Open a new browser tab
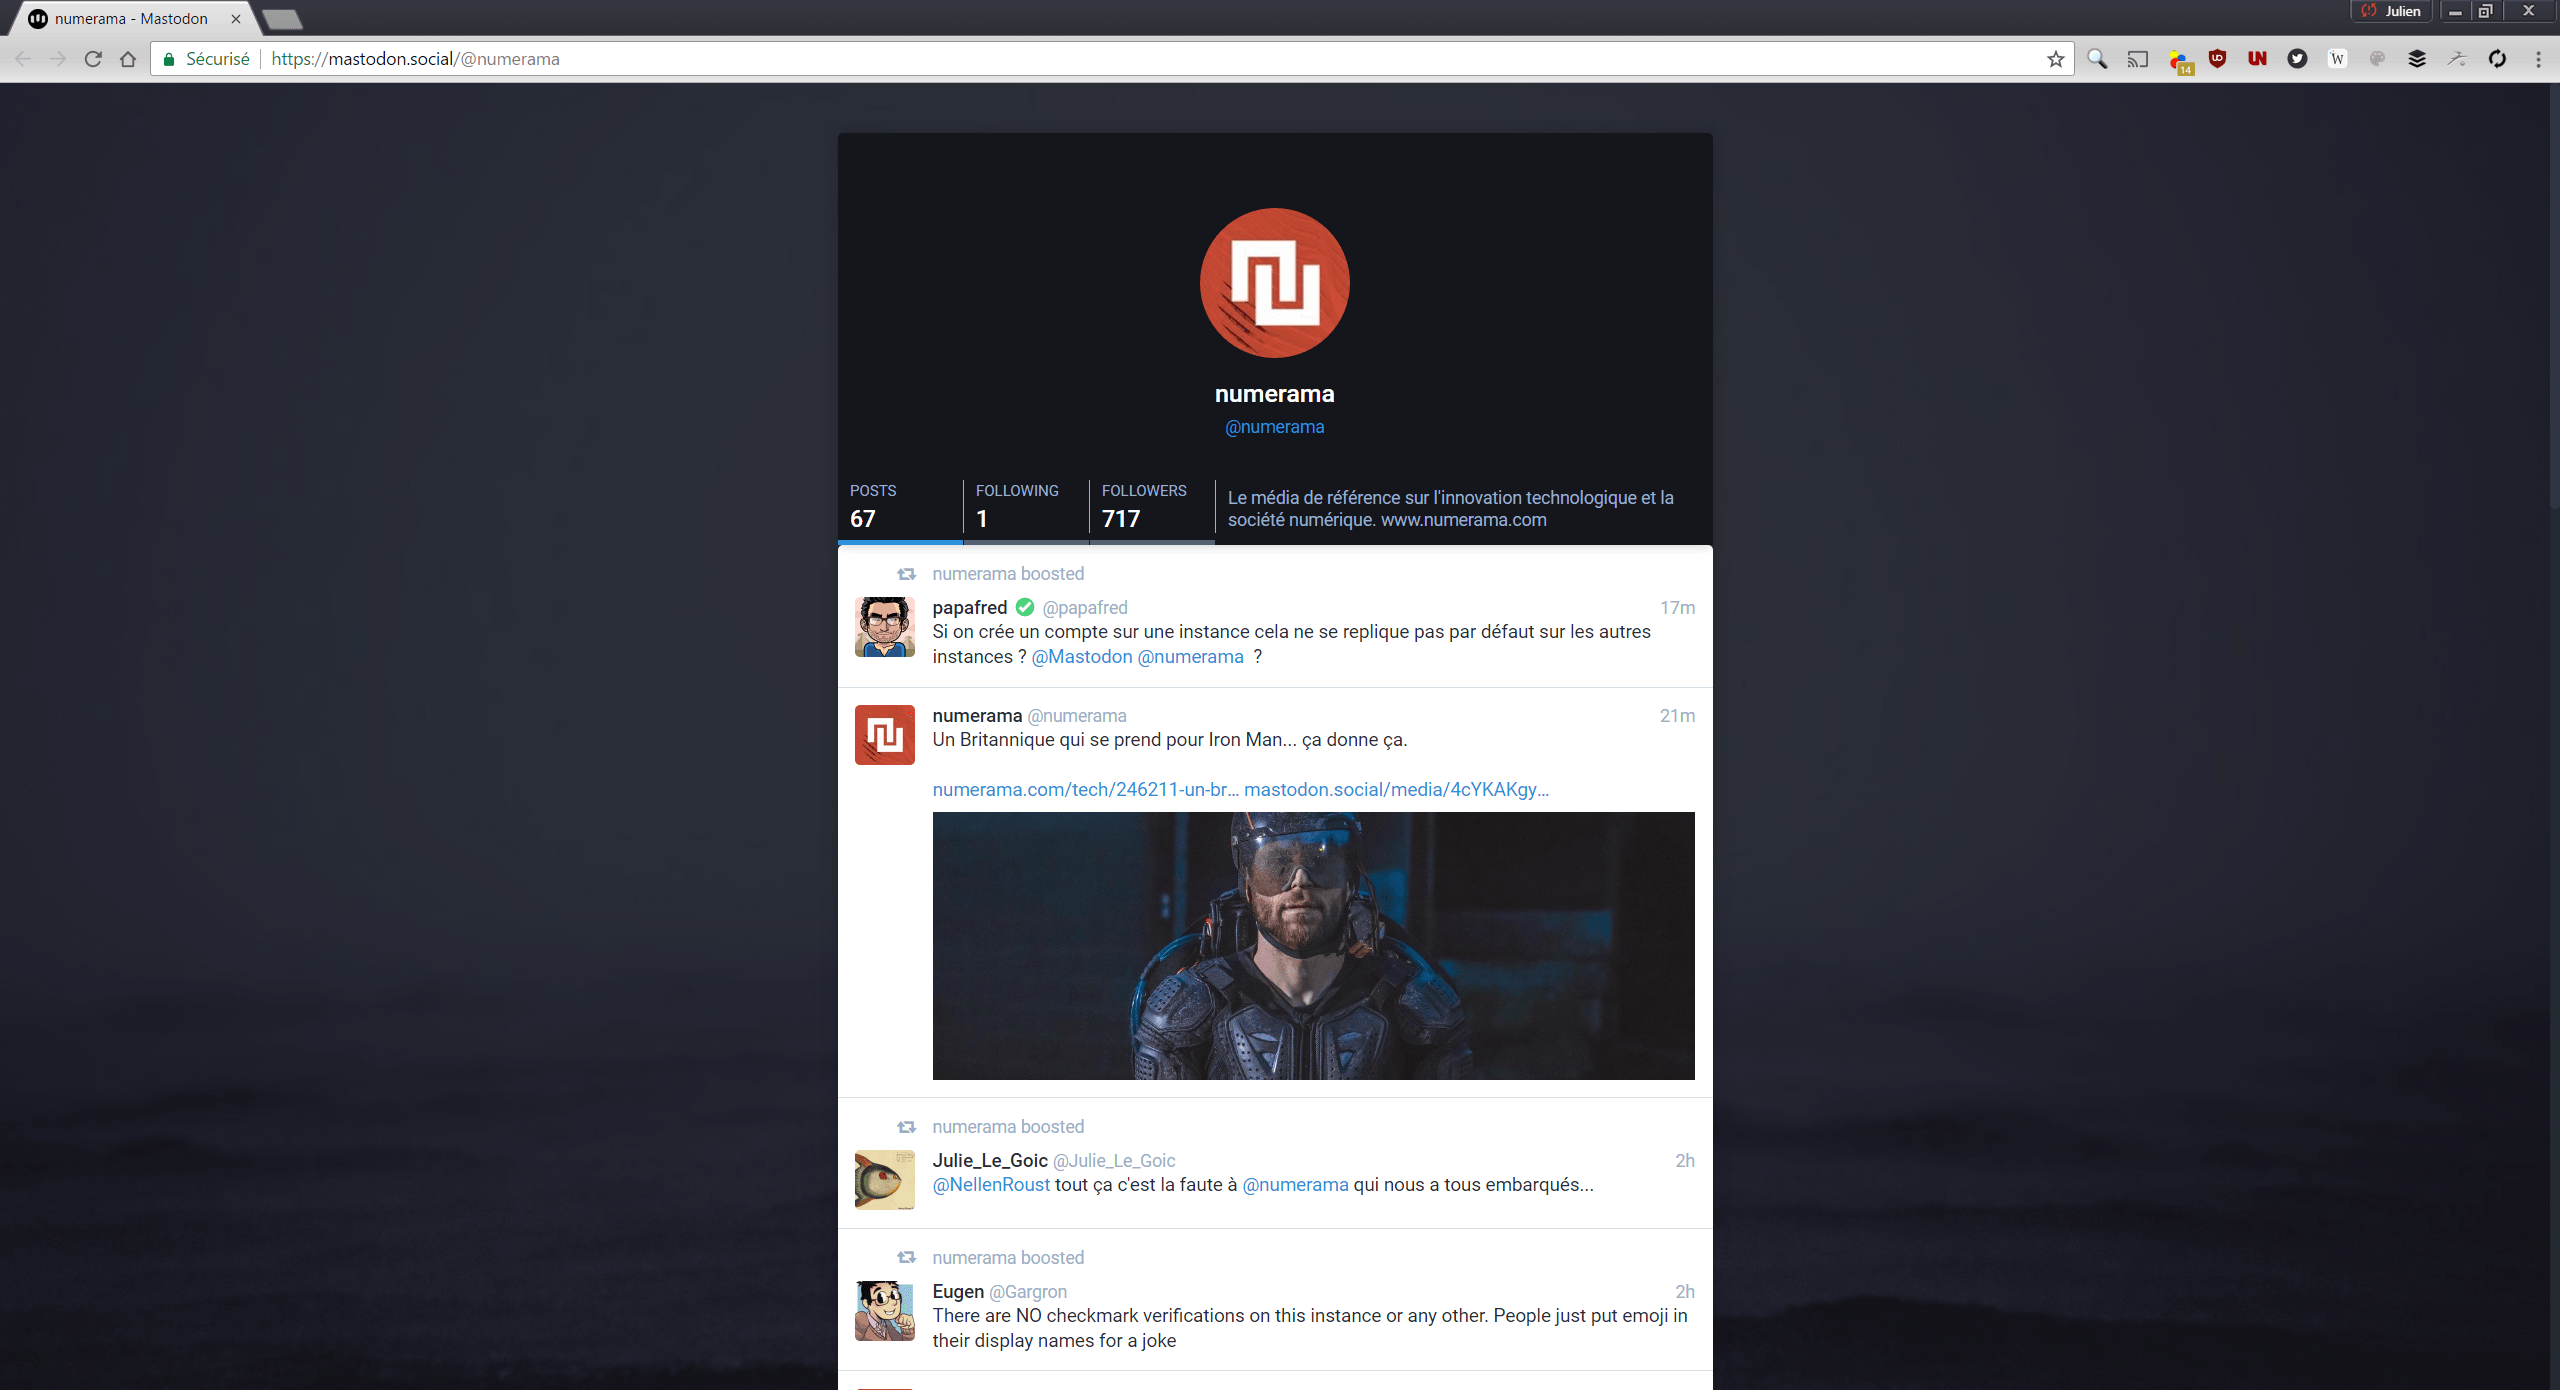Viewport: 2560px width, 1390px height. pos(282,19)
